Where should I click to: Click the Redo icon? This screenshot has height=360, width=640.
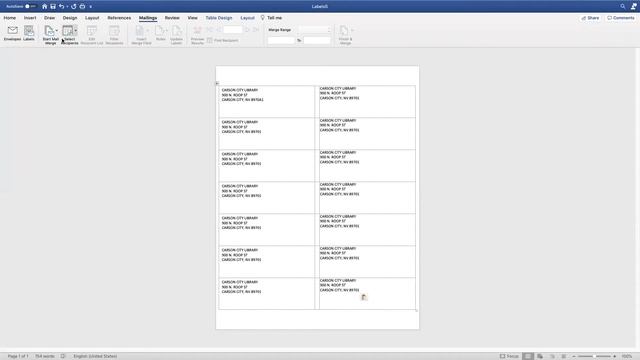point(73,7)
